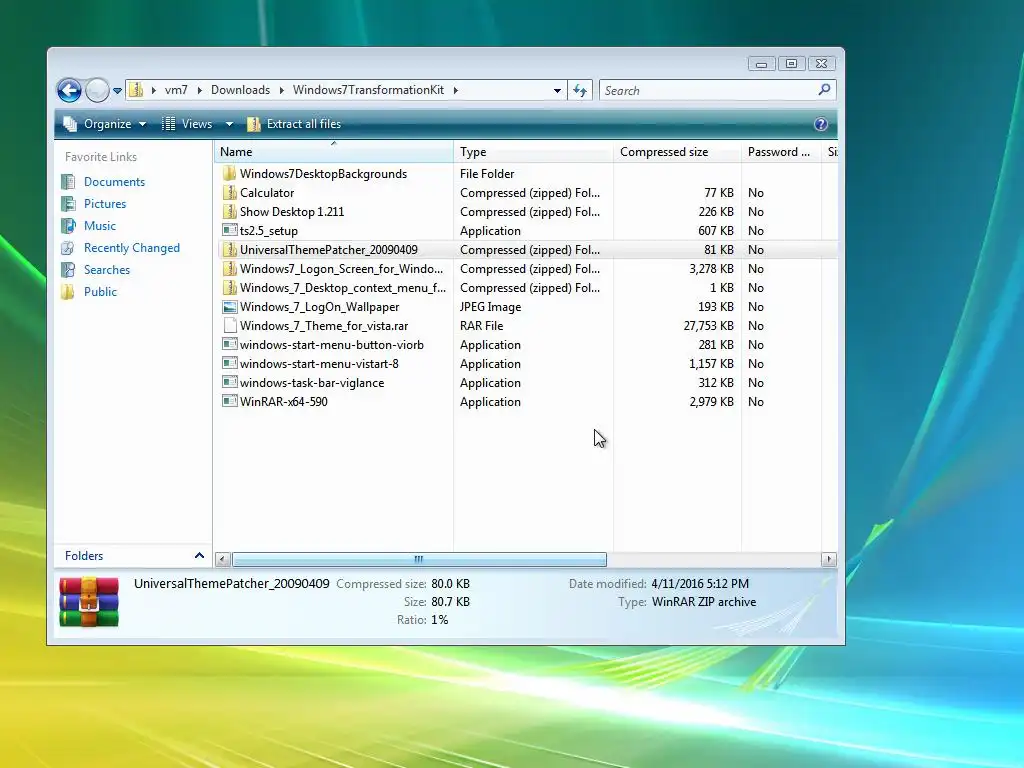1024x768 pixels.
Task: Navigate to Downloads breadcrumb segment
Action: (240, 90)
